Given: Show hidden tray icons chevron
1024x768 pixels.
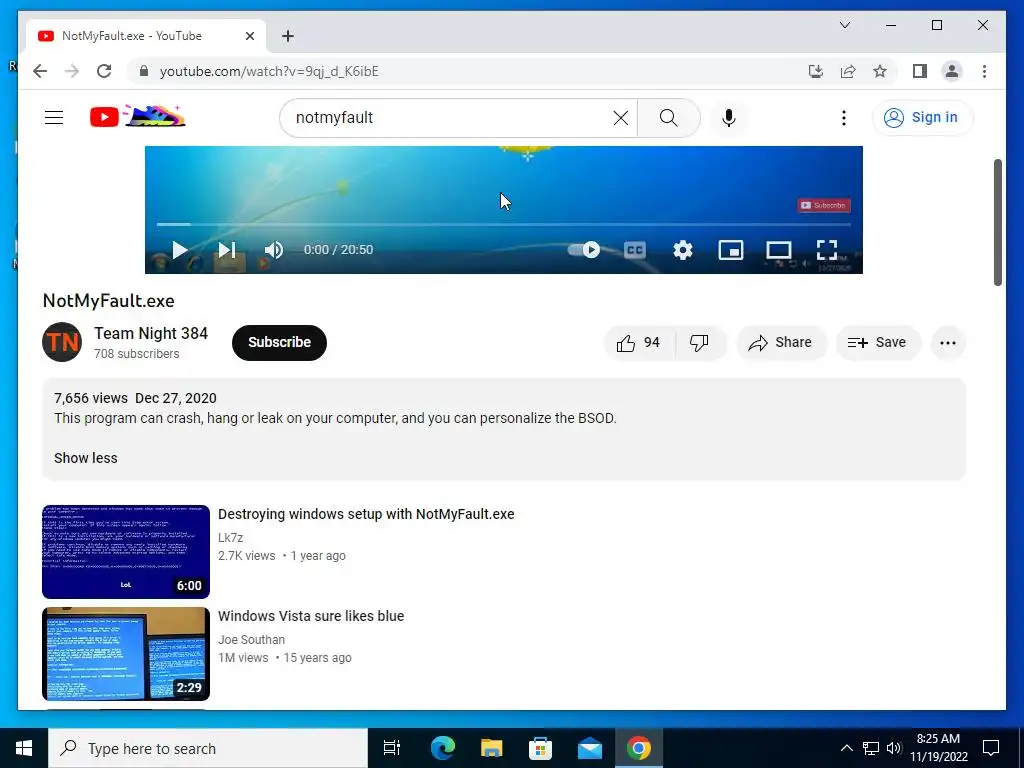Looking at the screenshot, I should [x=846, y=748].
